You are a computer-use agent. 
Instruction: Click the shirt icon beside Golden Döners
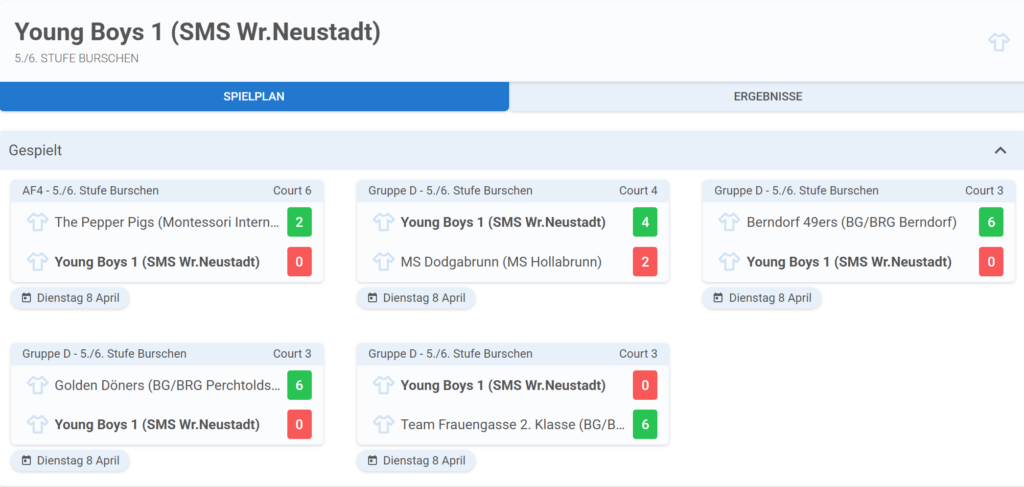coord(37,385)
